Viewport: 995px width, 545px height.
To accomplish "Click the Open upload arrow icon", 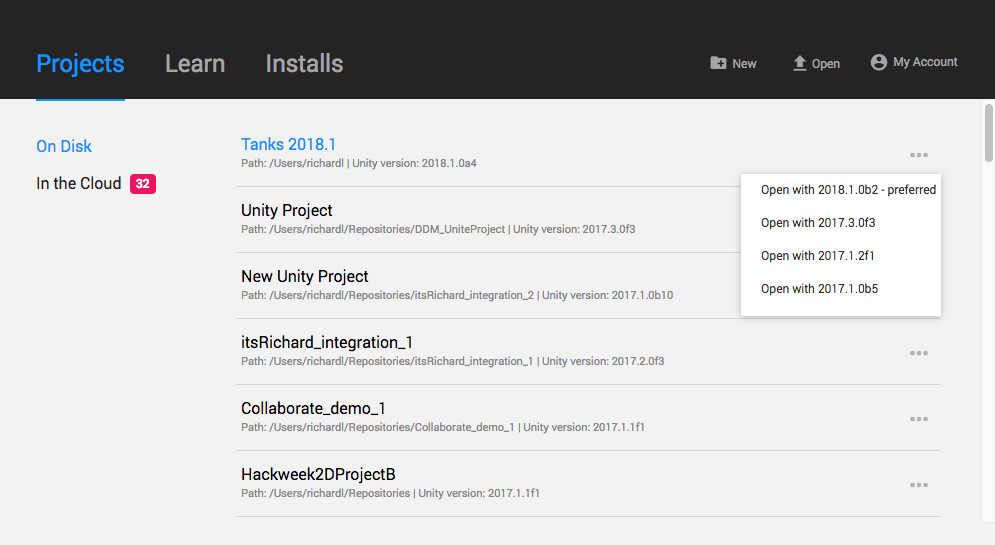I will (x=799, y=63).
